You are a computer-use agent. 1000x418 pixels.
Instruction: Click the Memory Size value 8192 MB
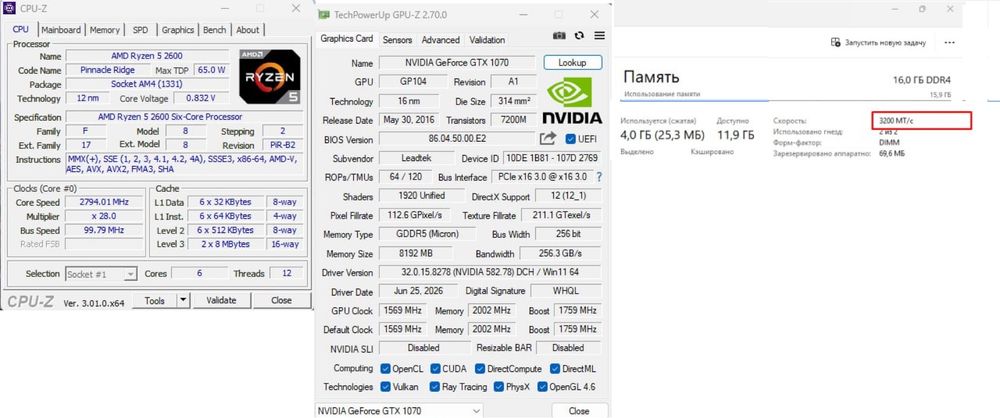coord(416,253)
